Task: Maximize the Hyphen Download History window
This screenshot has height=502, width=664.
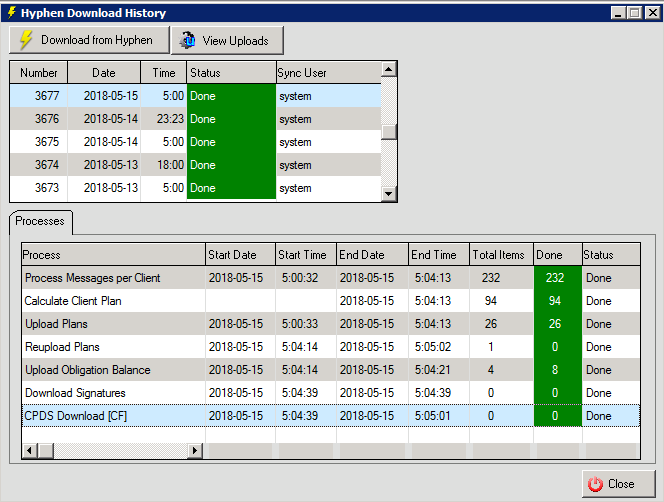Action: point(634,13)
